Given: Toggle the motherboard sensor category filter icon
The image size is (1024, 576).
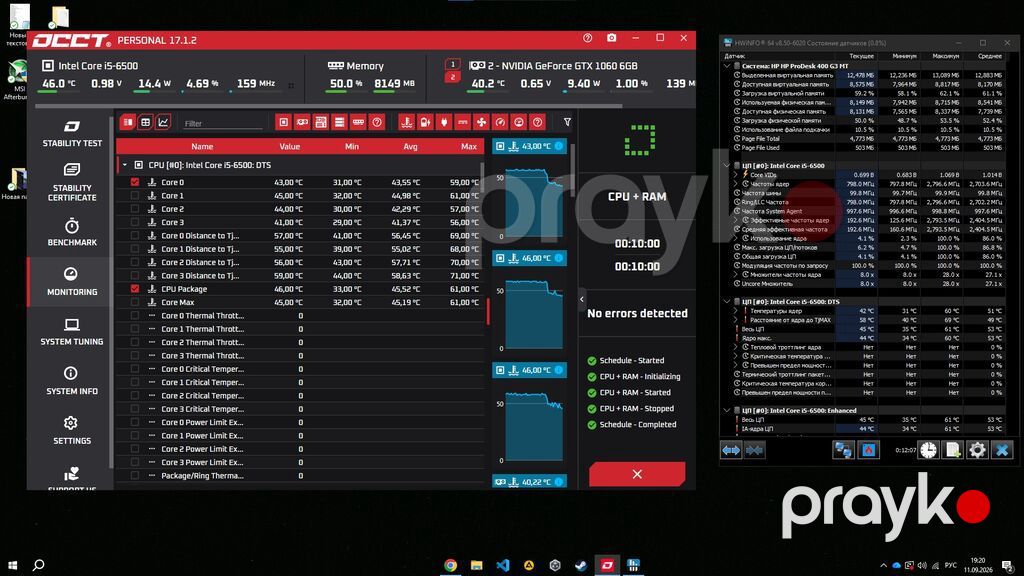Looking at the screenshot, I should pyautogui.click(x=321, y=122).
